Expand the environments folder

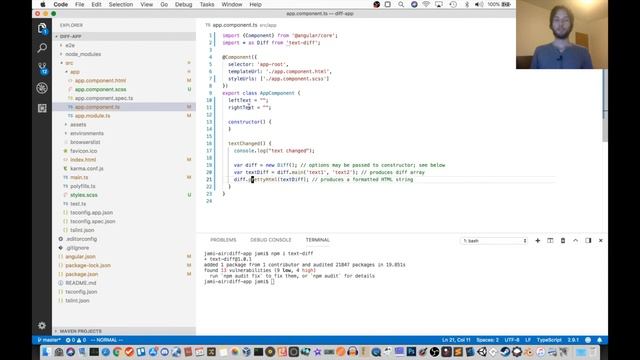click(87, 133)
